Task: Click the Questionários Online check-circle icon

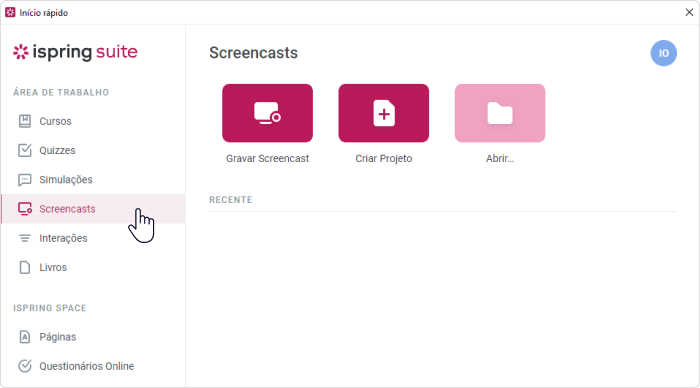Action: [25, 366]
